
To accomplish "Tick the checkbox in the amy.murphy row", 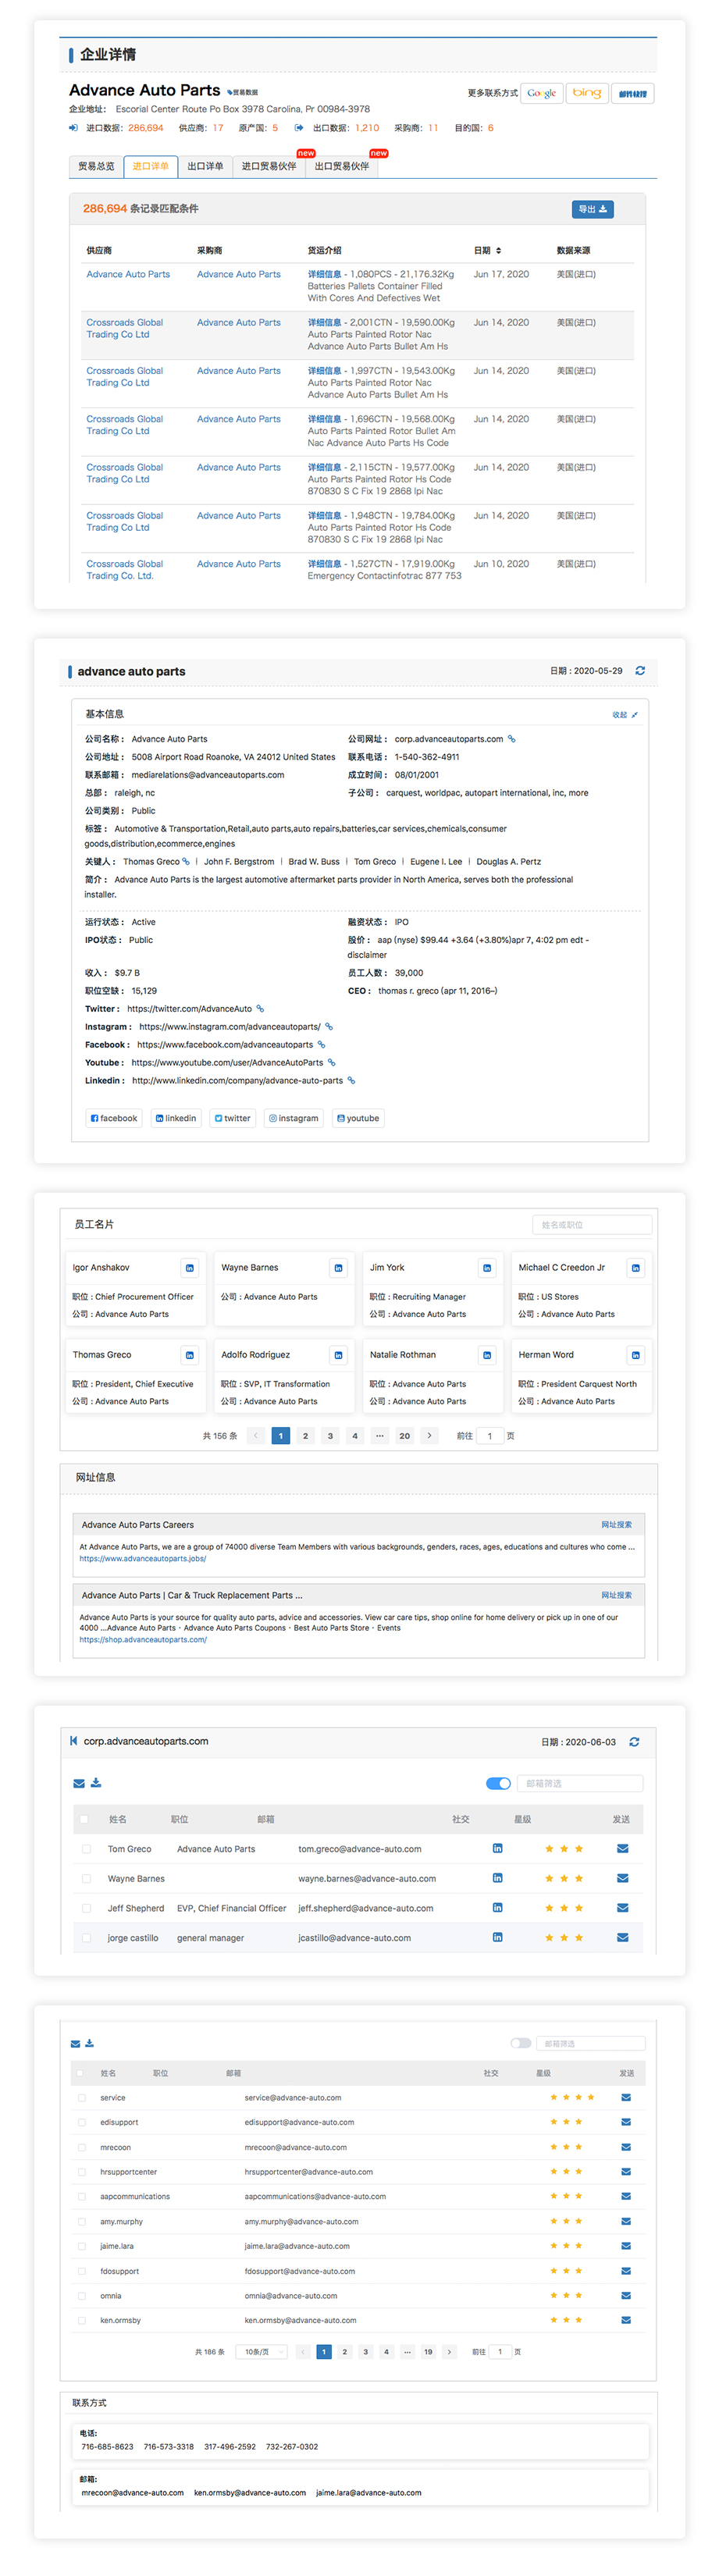I will pyautogui.click(x=81, y=2221).
